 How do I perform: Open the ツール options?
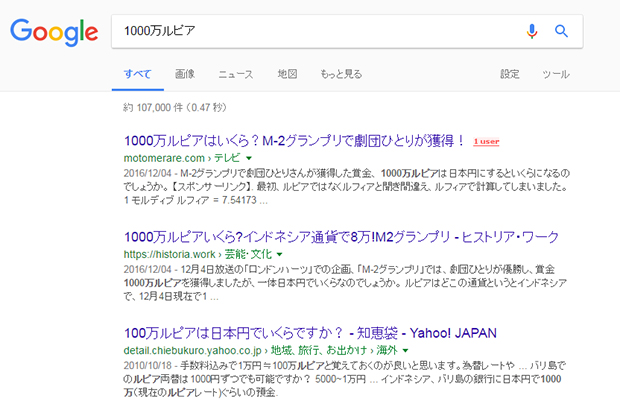556,74
